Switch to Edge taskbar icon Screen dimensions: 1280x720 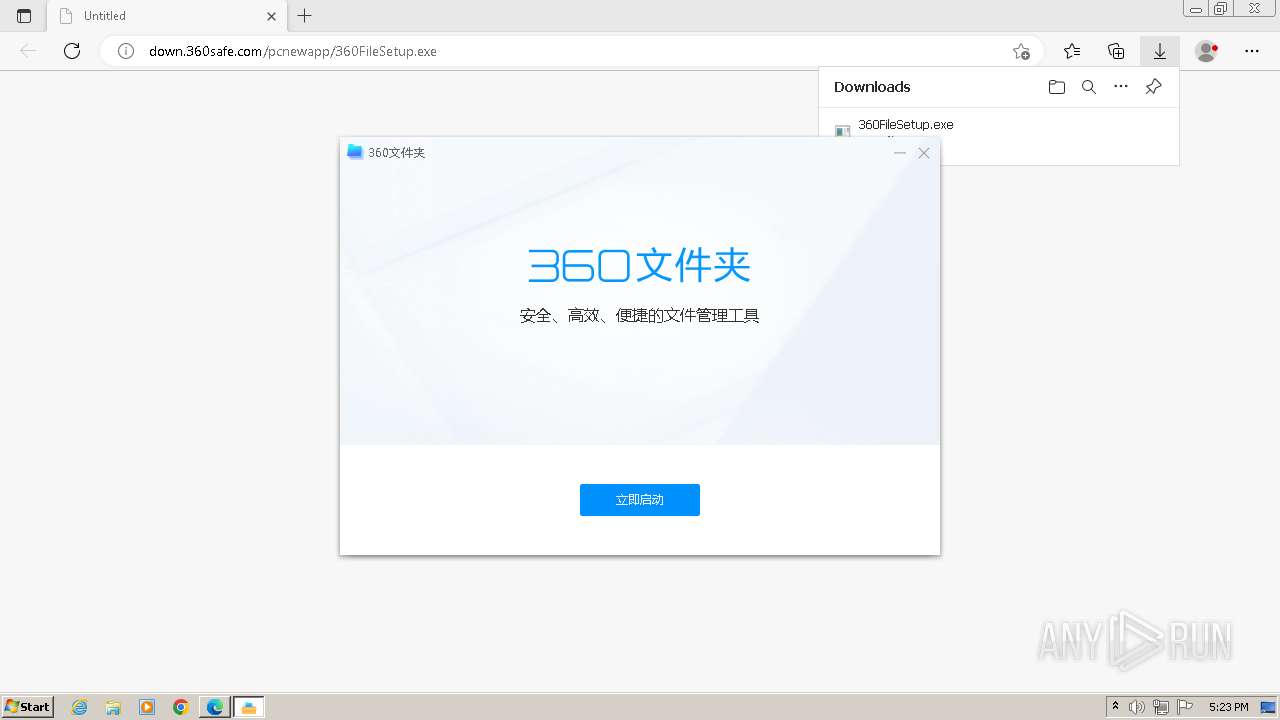pos(215,707)
